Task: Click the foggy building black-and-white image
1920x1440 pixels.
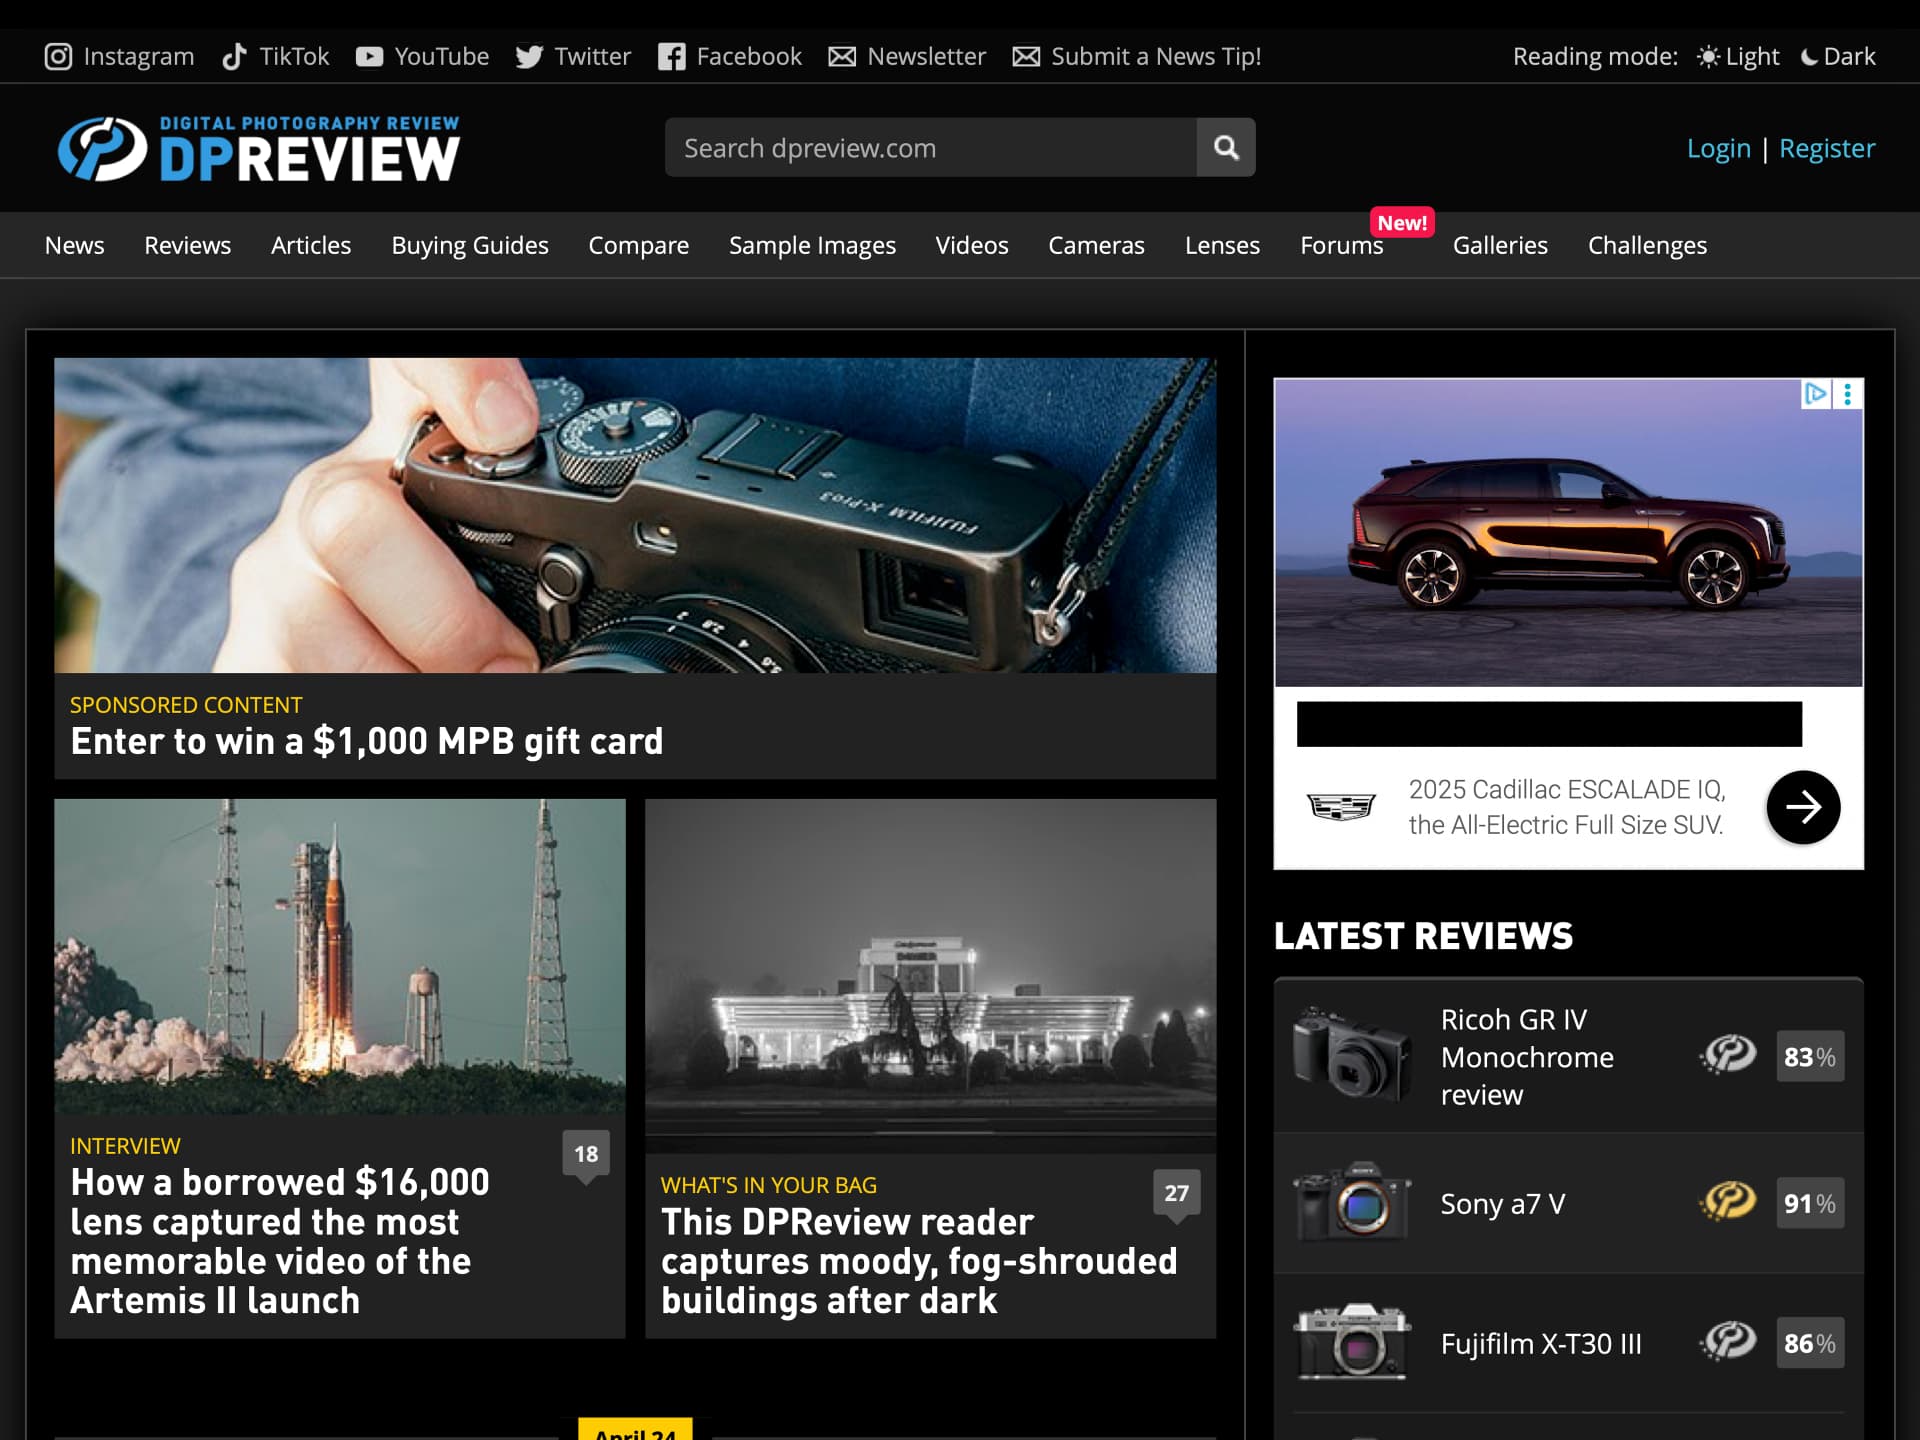Action: pyautogui.click(x=930, y=975)
